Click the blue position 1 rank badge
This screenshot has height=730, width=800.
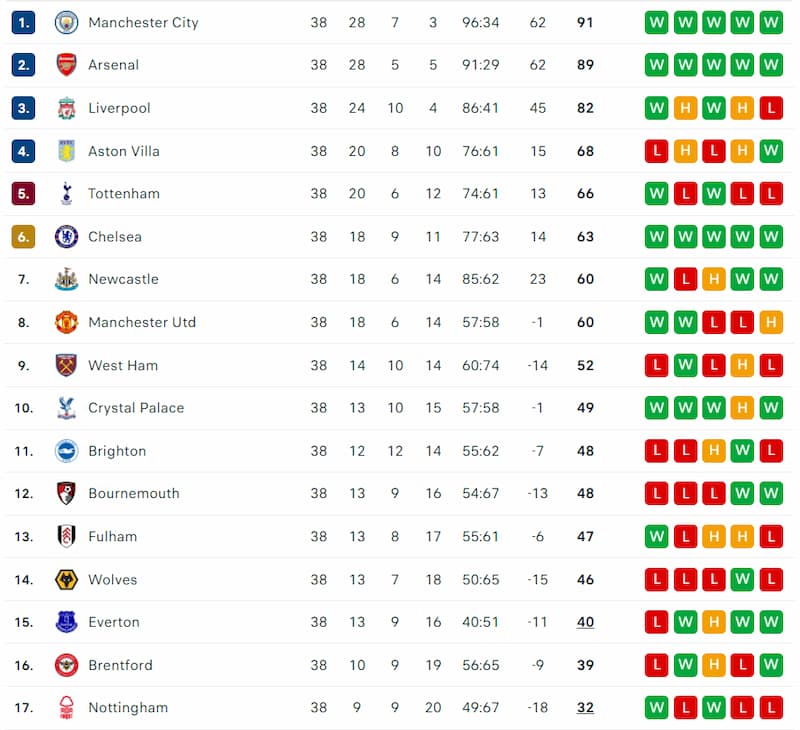(23, 22)
